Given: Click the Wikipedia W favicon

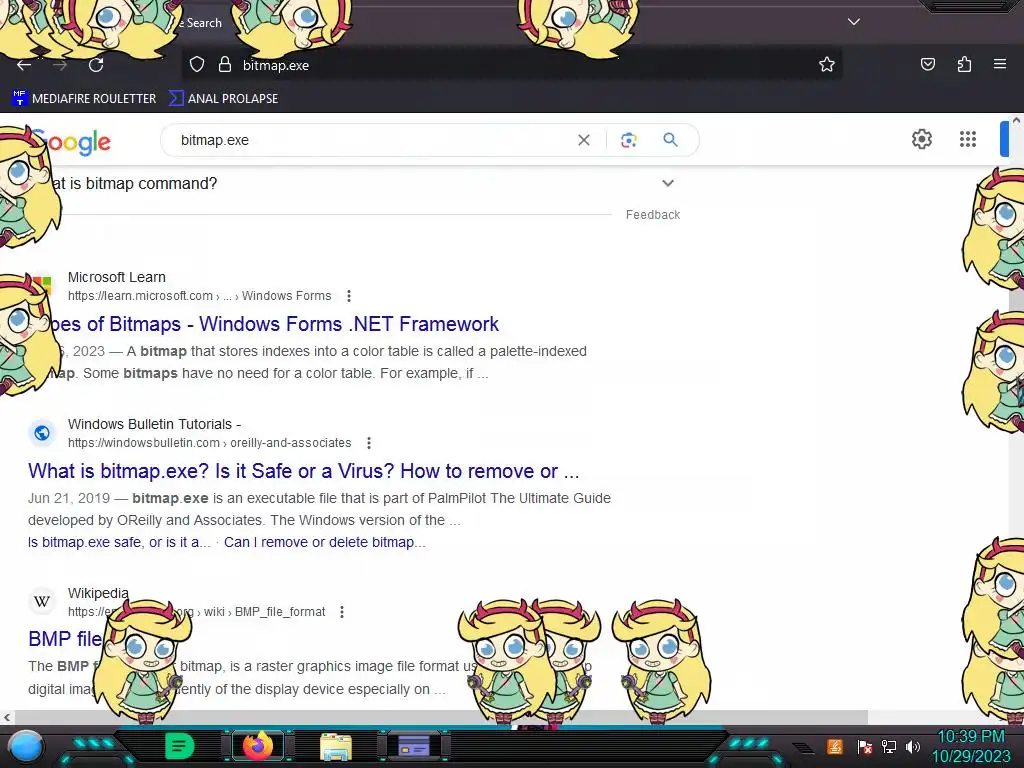Looking at the screenshot, I should (x=42, y=601).
